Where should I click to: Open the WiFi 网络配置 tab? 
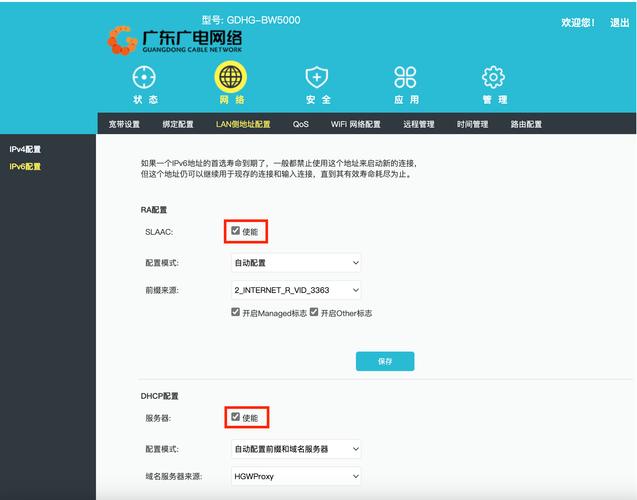(x=355, y=124)
